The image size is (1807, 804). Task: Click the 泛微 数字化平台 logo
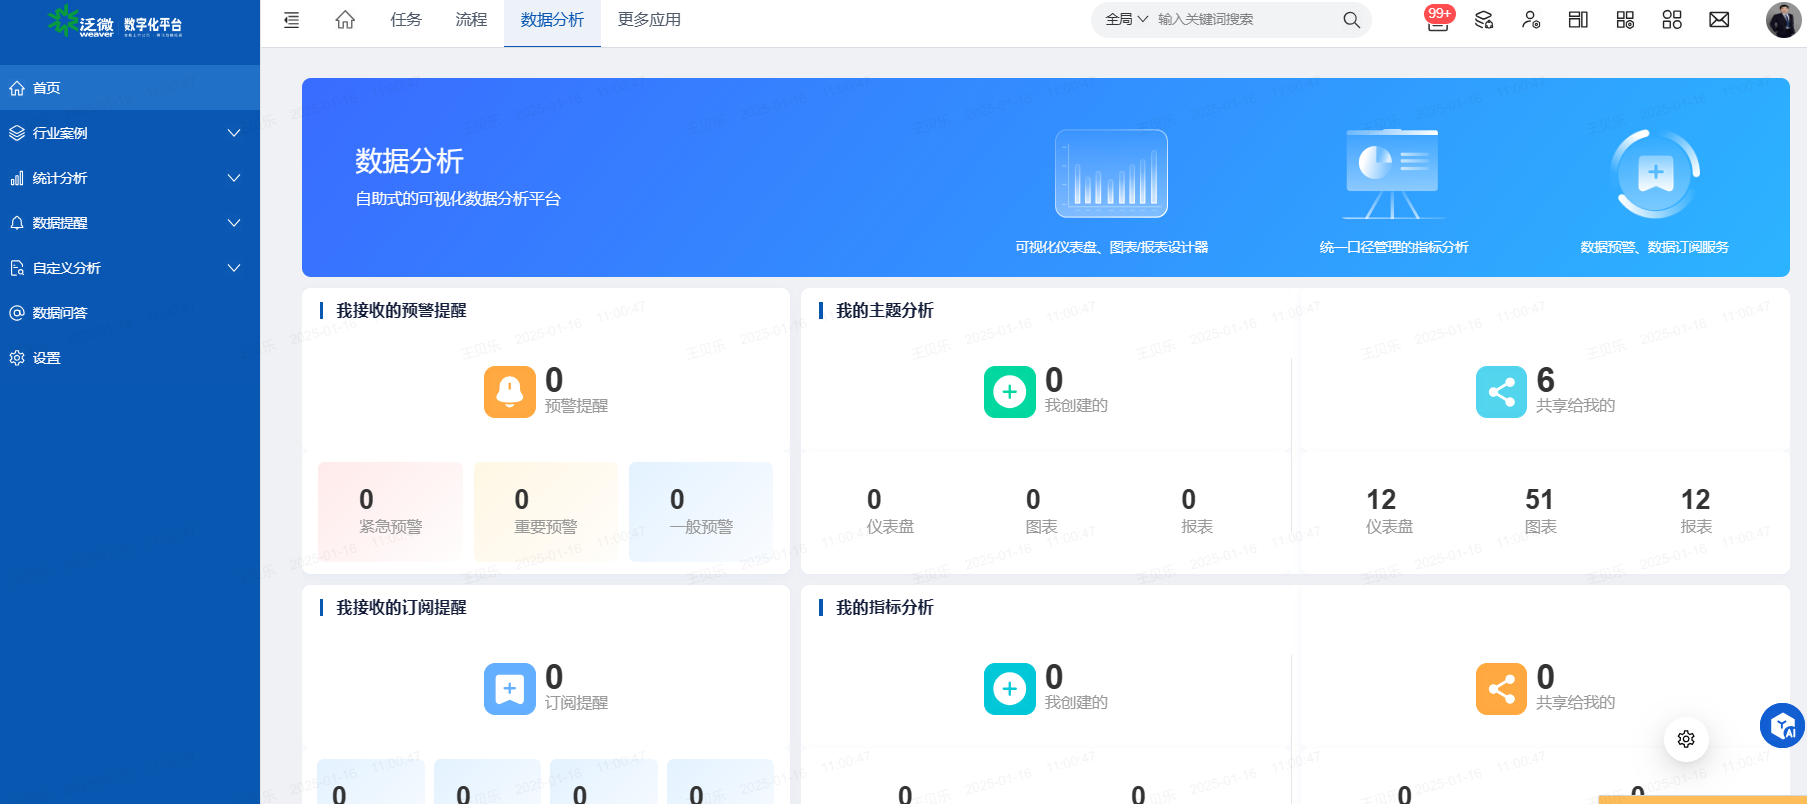click(x=115, y=22)
